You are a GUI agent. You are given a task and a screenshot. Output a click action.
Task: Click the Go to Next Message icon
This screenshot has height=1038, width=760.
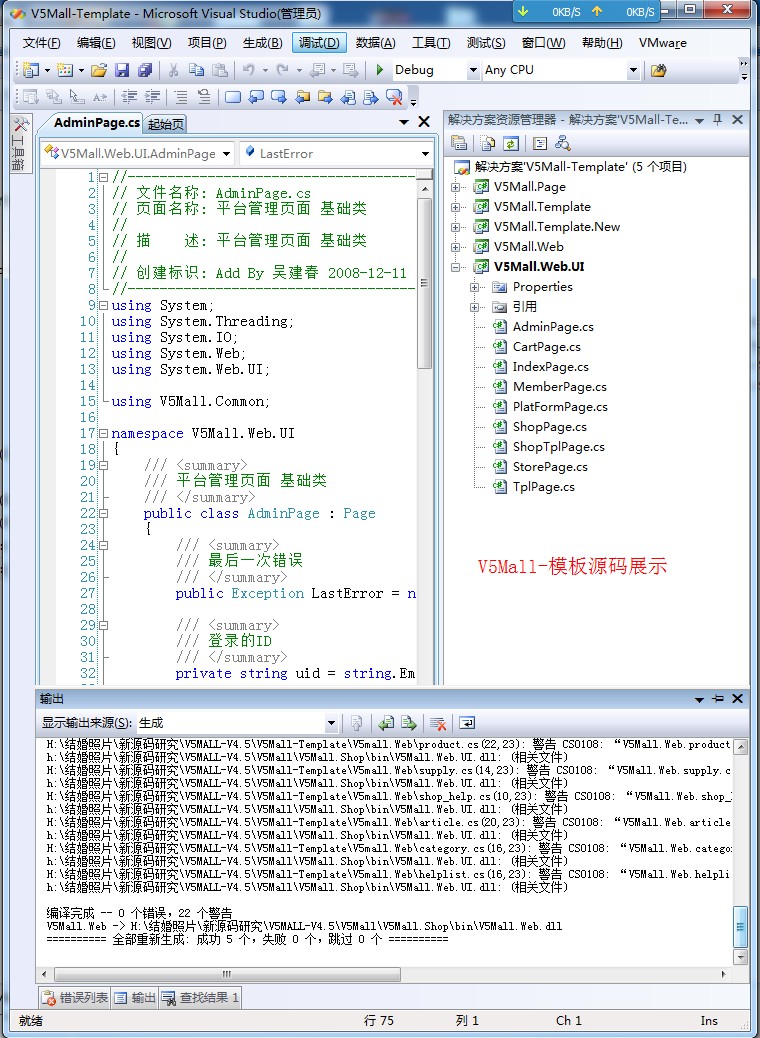point(408,723)
